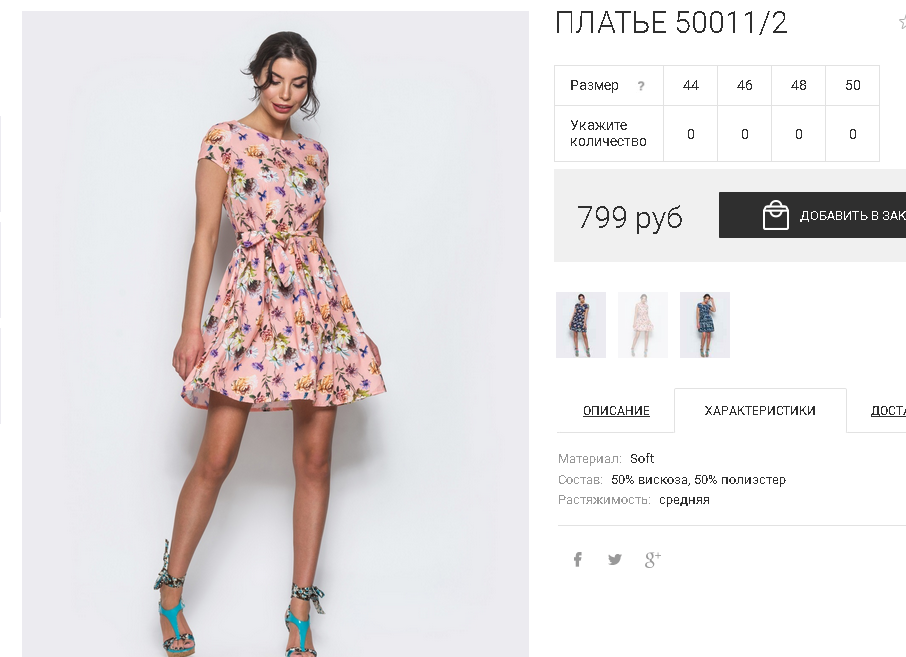Click quantity field under size 50
This screenshot has width=906, height=657.
click(852, 134)
